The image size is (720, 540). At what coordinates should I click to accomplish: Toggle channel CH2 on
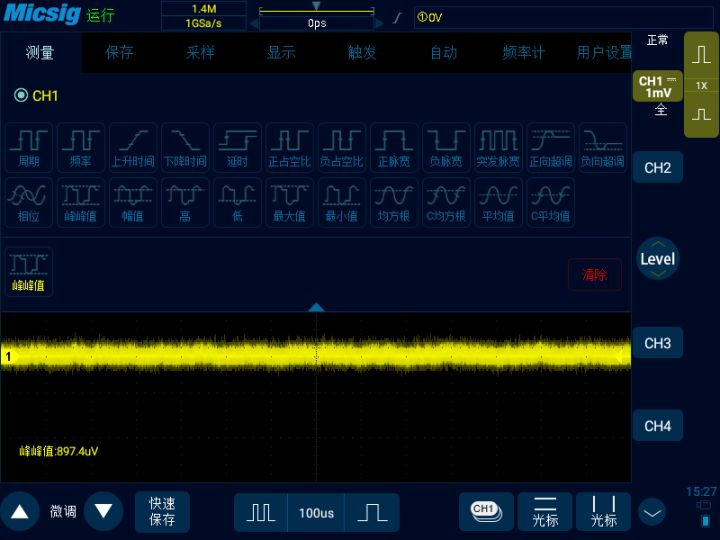658,168
